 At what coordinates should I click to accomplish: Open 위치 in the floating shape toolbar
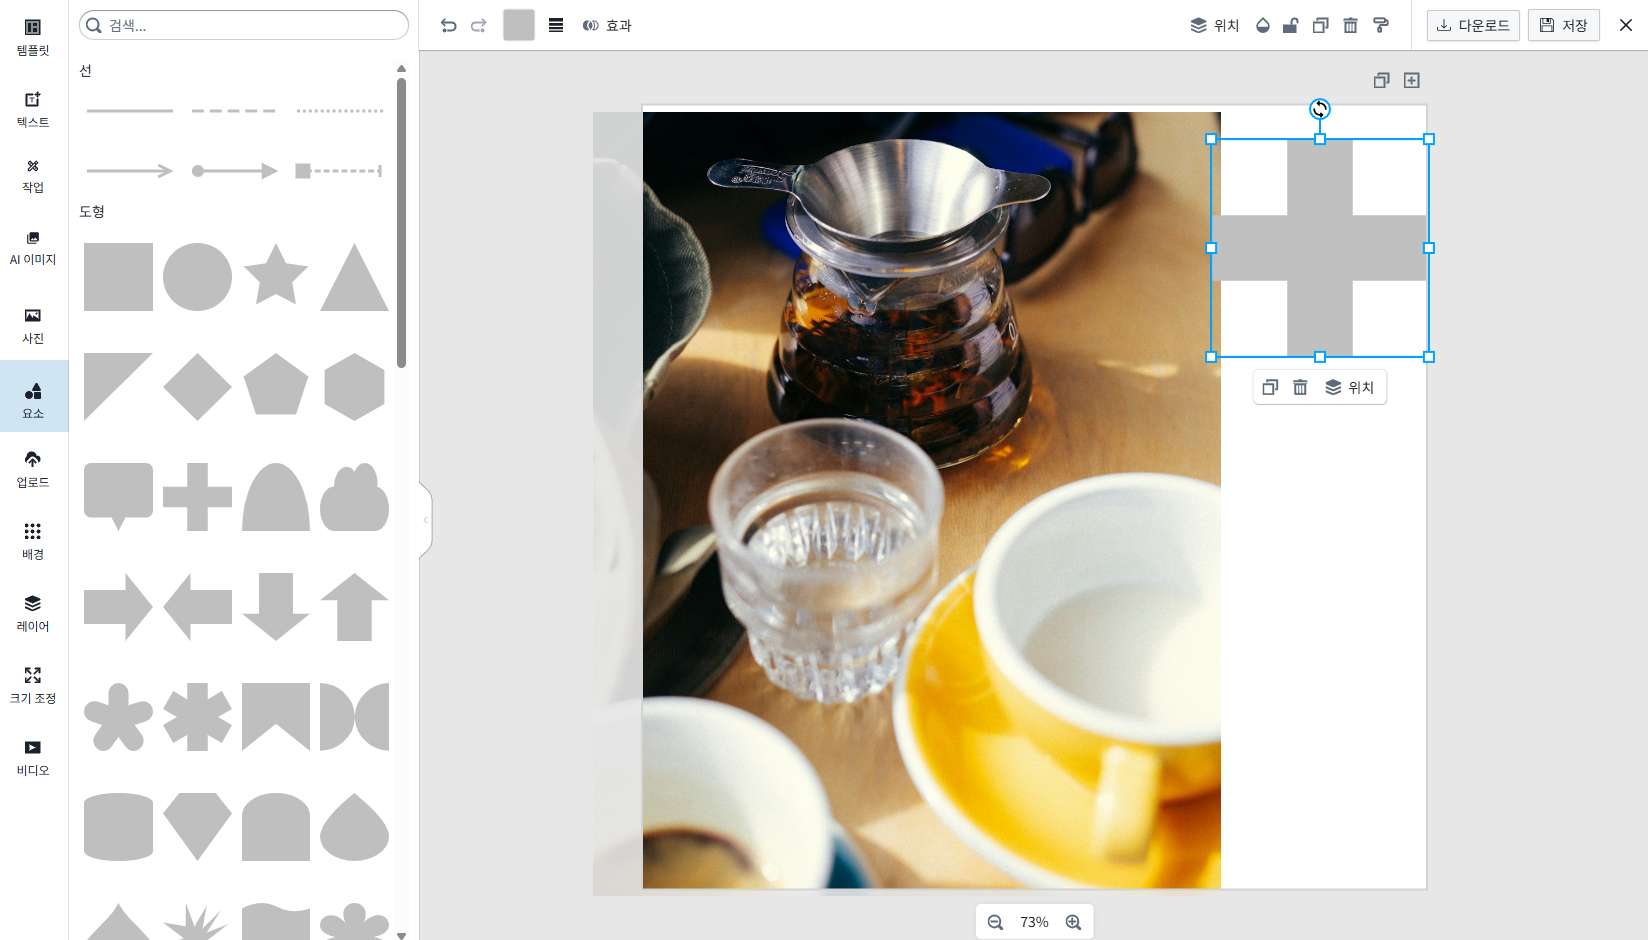pyautogui.click(x=1349, y=388)
